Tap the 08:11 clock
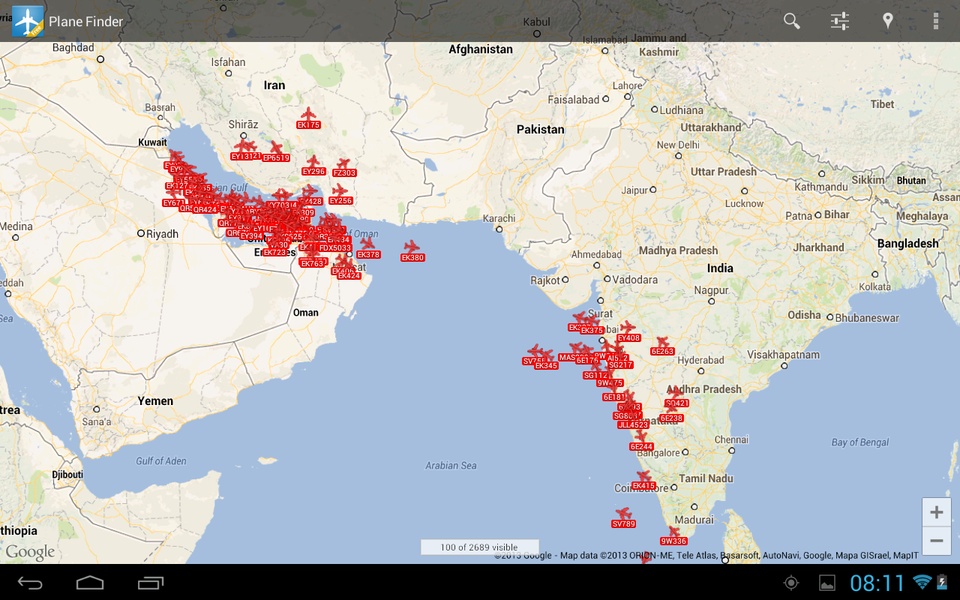 pos(877,582)
